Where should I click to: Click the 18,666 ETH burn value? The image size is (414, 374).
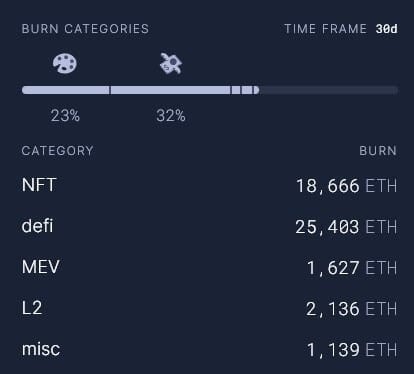coord(347,186)
